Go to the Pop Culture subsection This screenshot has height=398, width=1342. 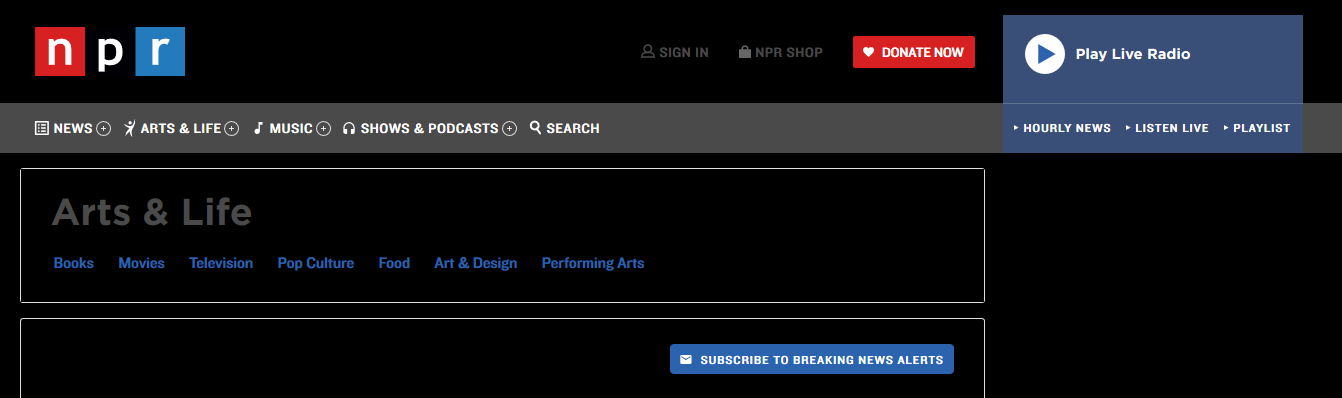point(316,263)
